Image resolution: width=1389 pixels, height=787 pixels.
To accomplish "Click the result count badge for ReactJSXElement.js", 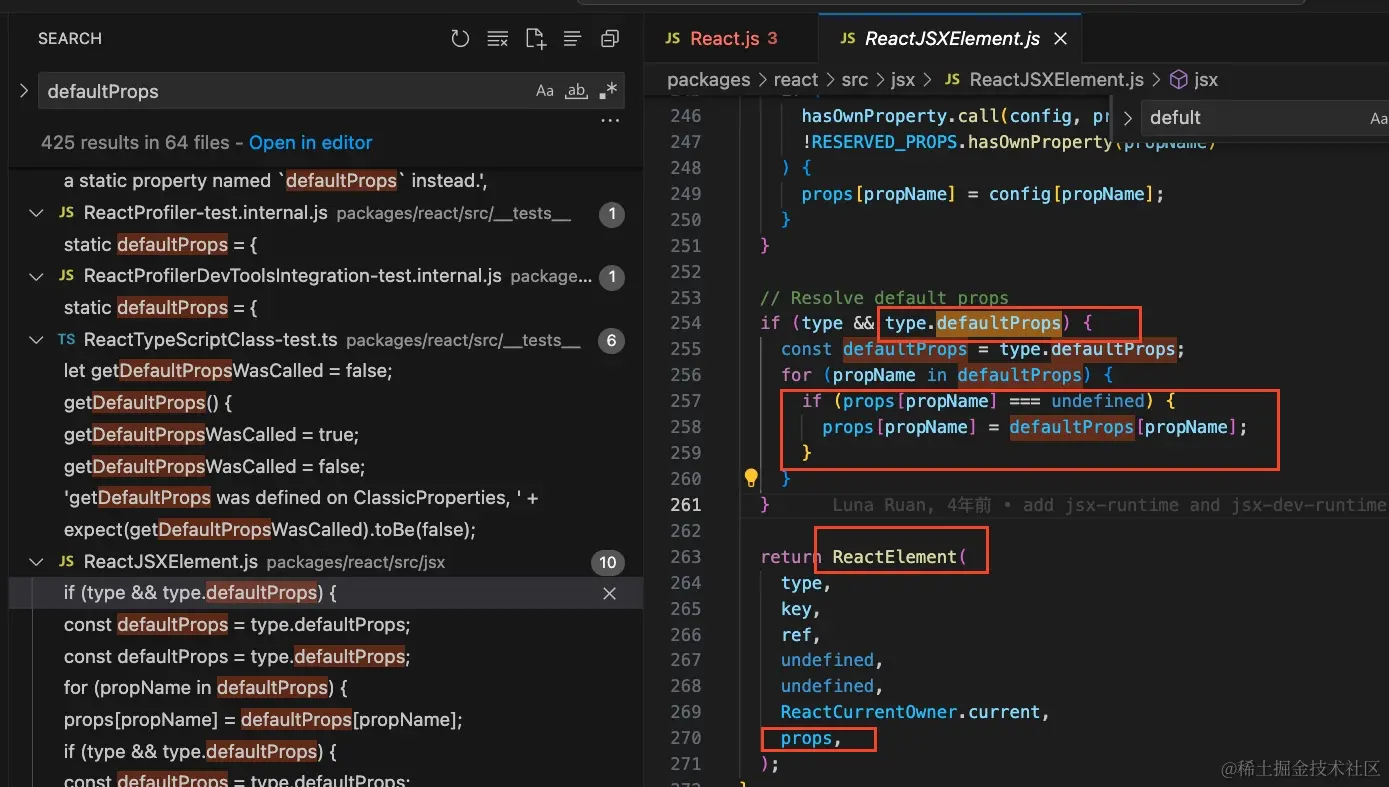I will pos(607,563).
